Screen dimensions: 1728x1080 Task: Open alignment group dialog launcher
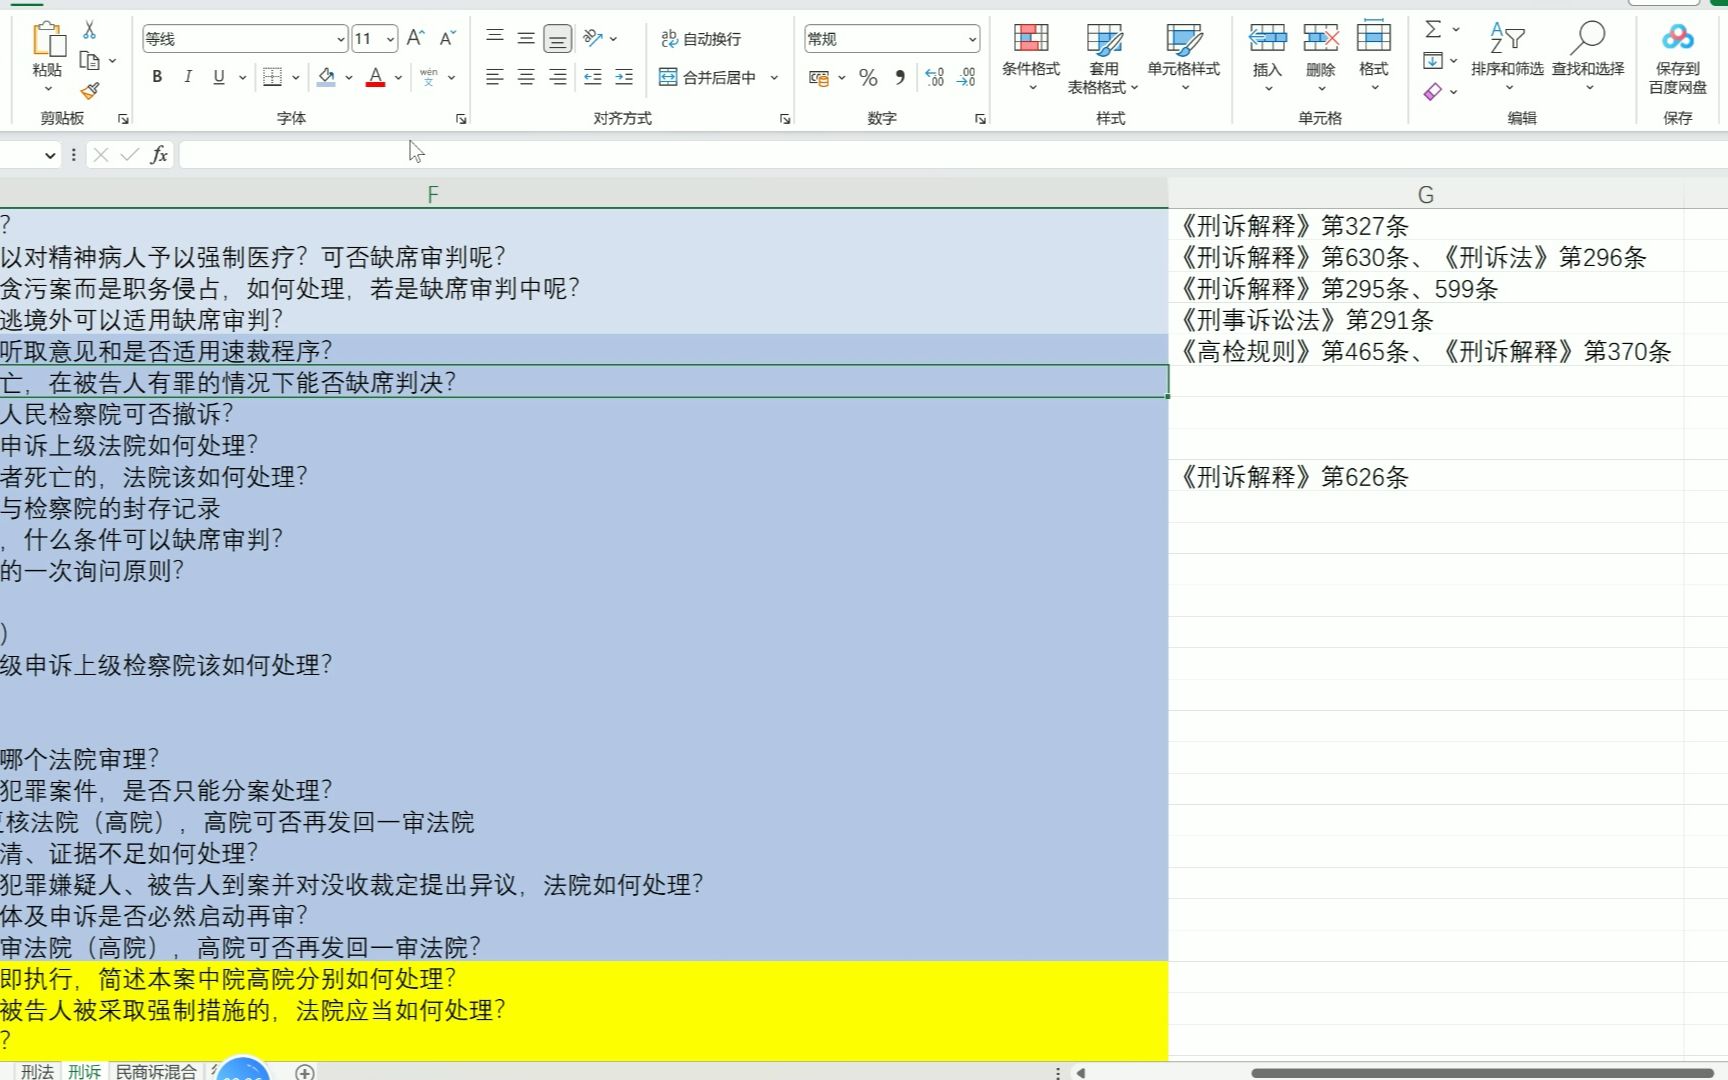coord(785,119)
